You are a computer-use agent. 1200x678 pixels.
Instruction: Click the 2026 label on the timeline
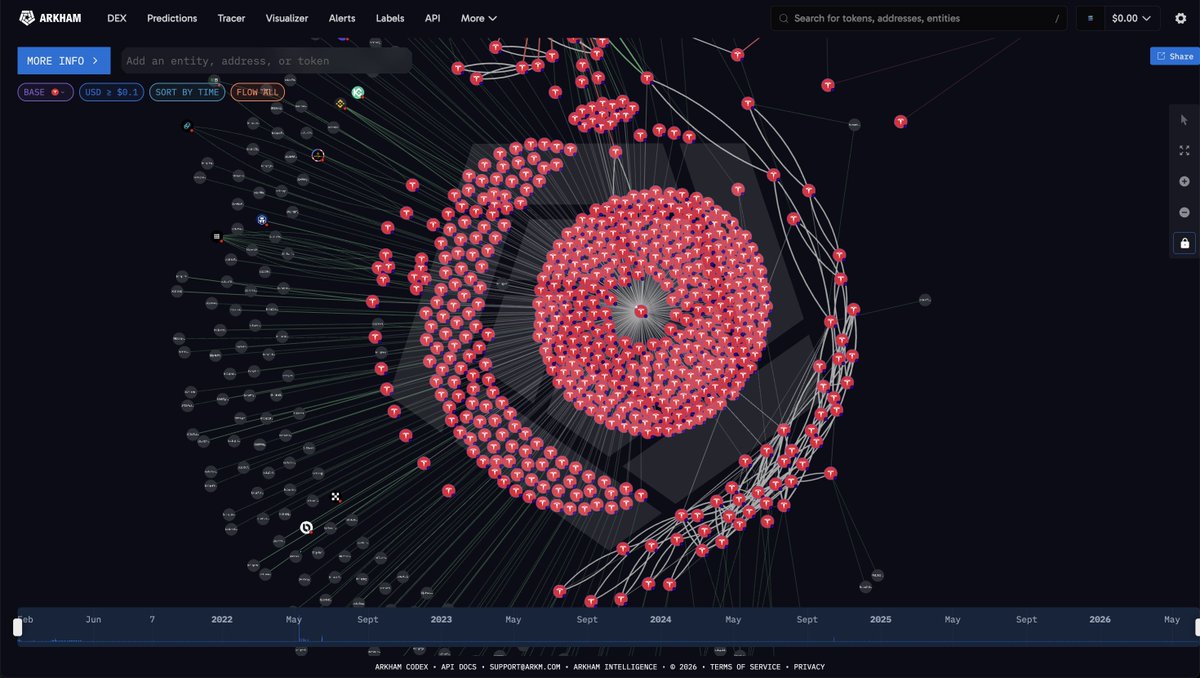click(1100, 620)
